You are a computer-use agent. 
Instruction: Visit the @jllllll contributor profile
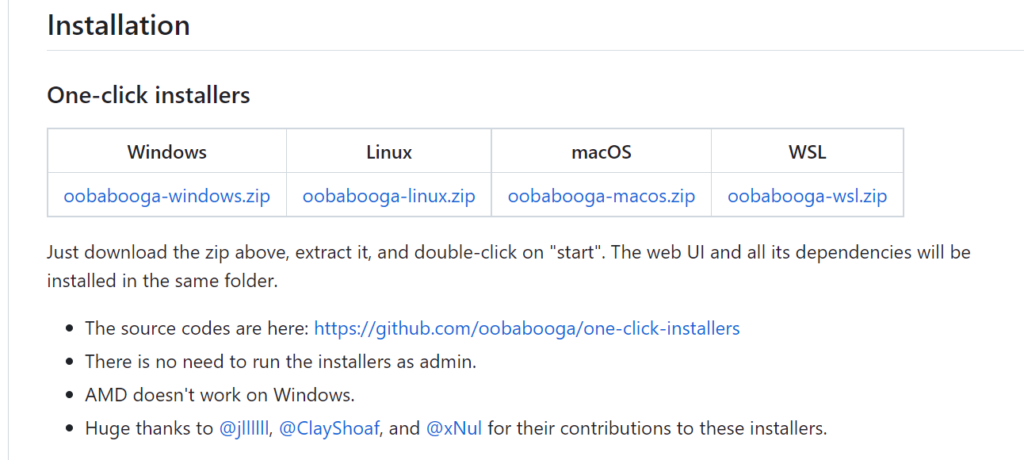tap(244, 429)
